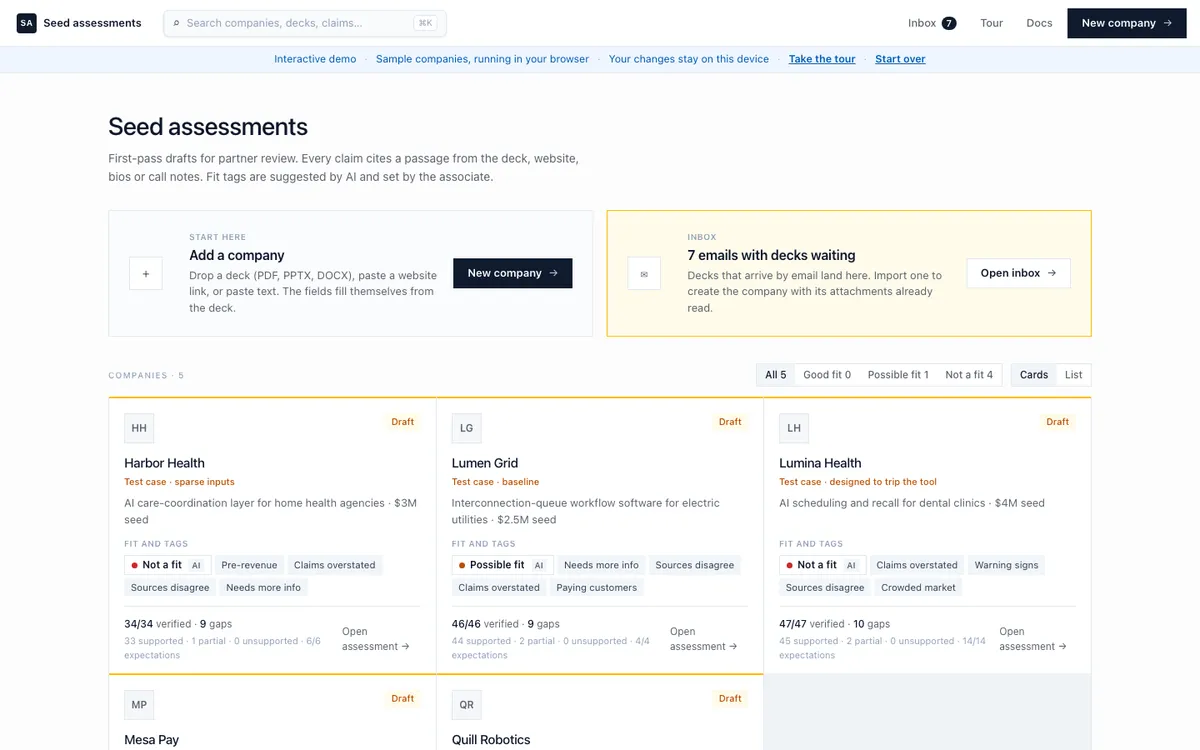Open assessment for Lumina Health

(1033, 639)
